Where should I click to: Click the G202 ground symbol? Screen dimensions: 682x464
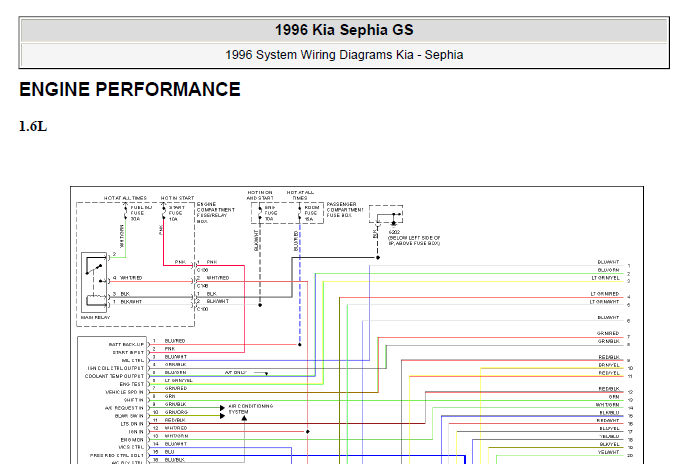[394, 222]
